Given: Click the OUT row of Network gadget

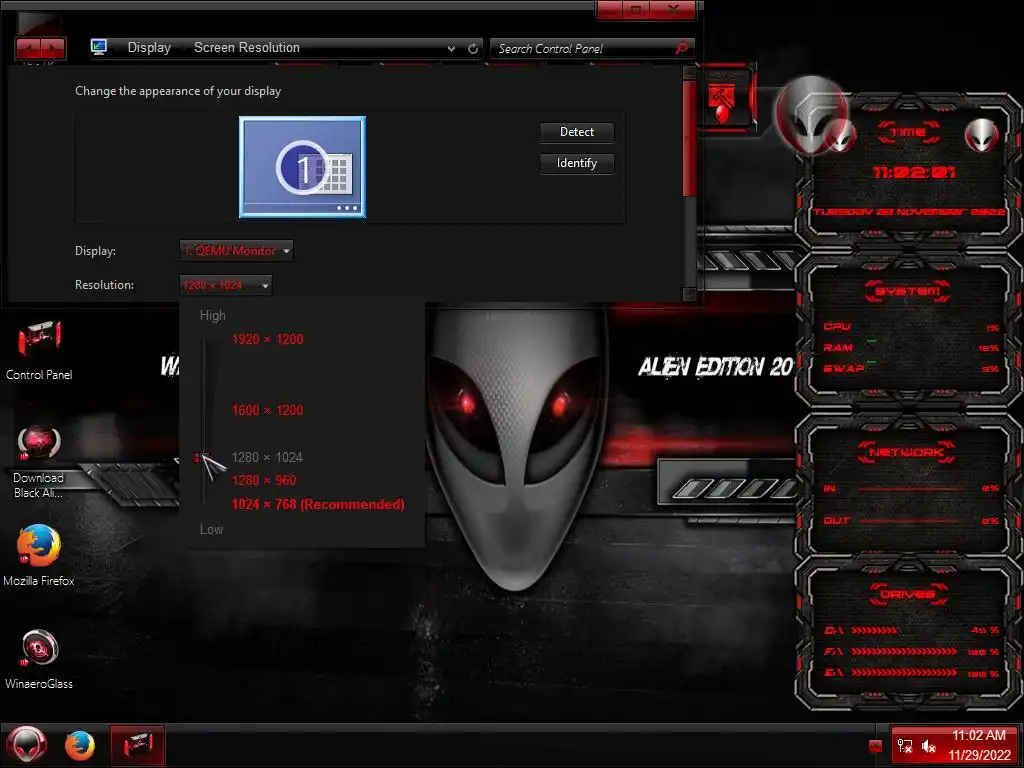Looking at the screenshot, I should point(911,520).
